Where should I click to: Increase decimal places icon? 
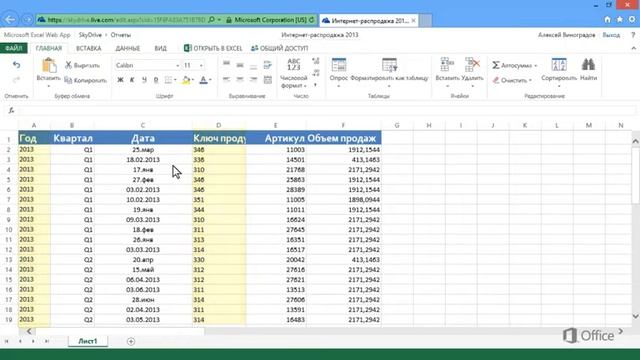click(316, 61)
